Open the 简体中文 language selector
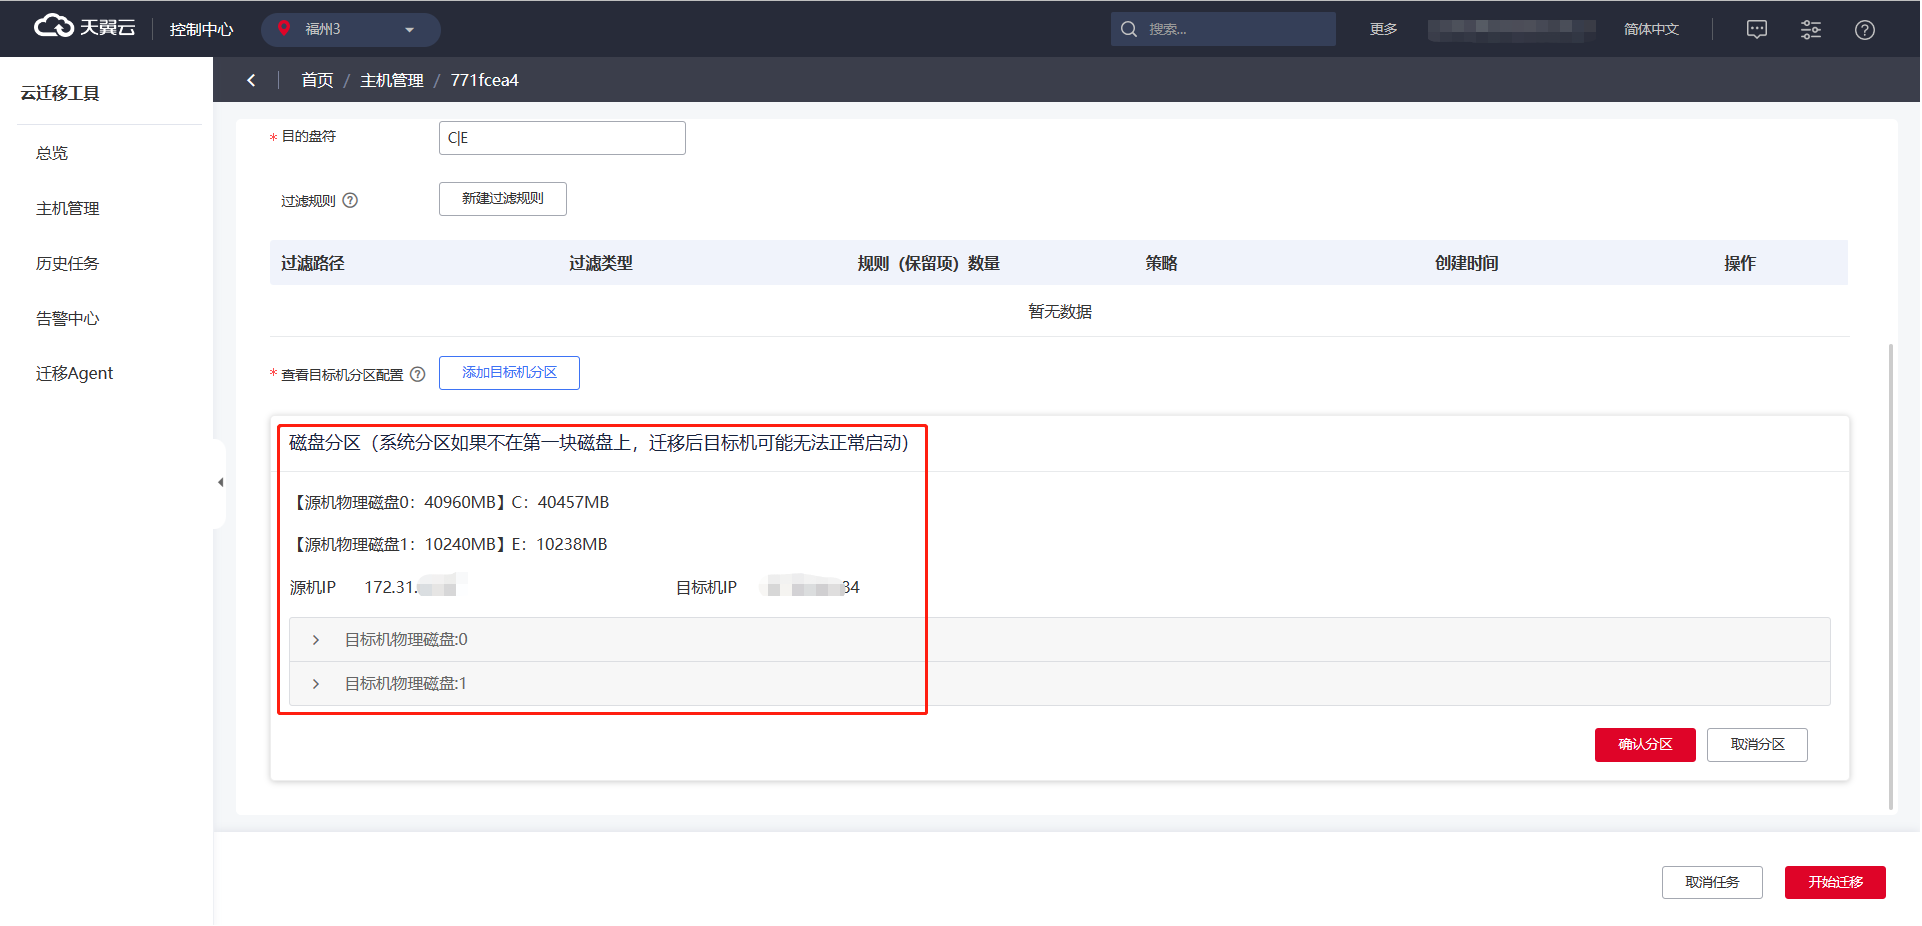The height and width of the screenshot is (926, 1922). click(1650, 29)
